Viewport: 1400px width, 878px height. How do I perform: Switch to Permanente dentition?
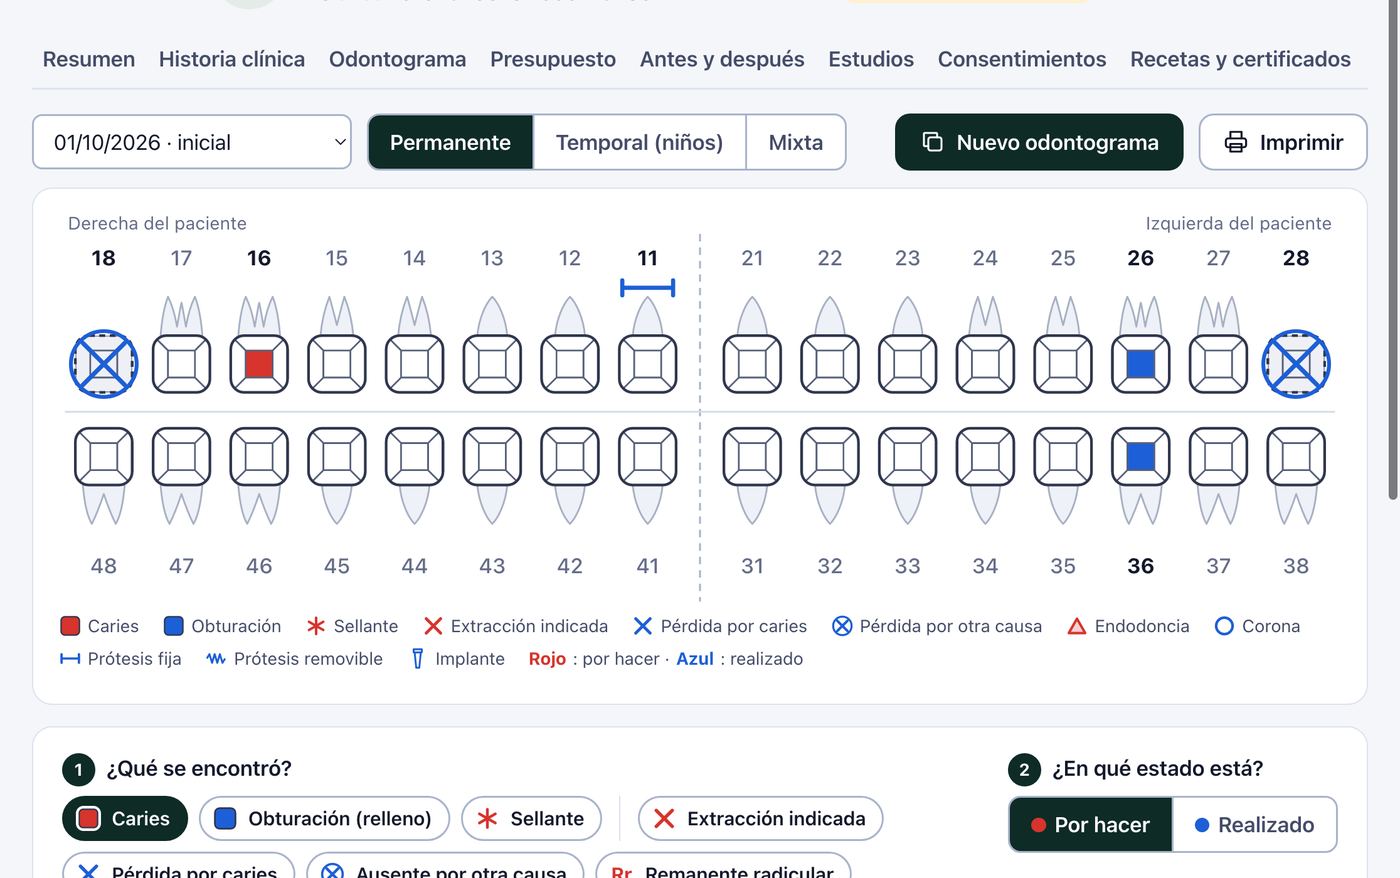click(x=451, y=142)
